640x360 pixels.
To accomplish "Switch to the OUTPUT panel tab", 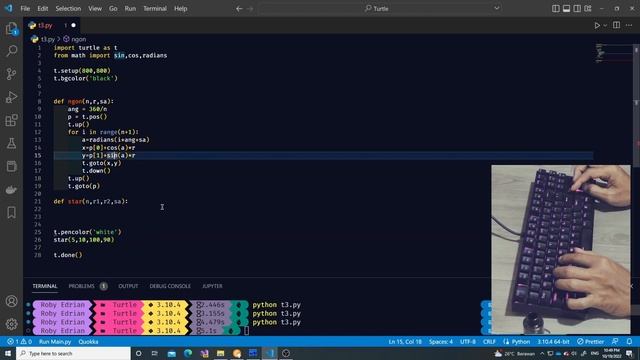I will click(128, 286).
